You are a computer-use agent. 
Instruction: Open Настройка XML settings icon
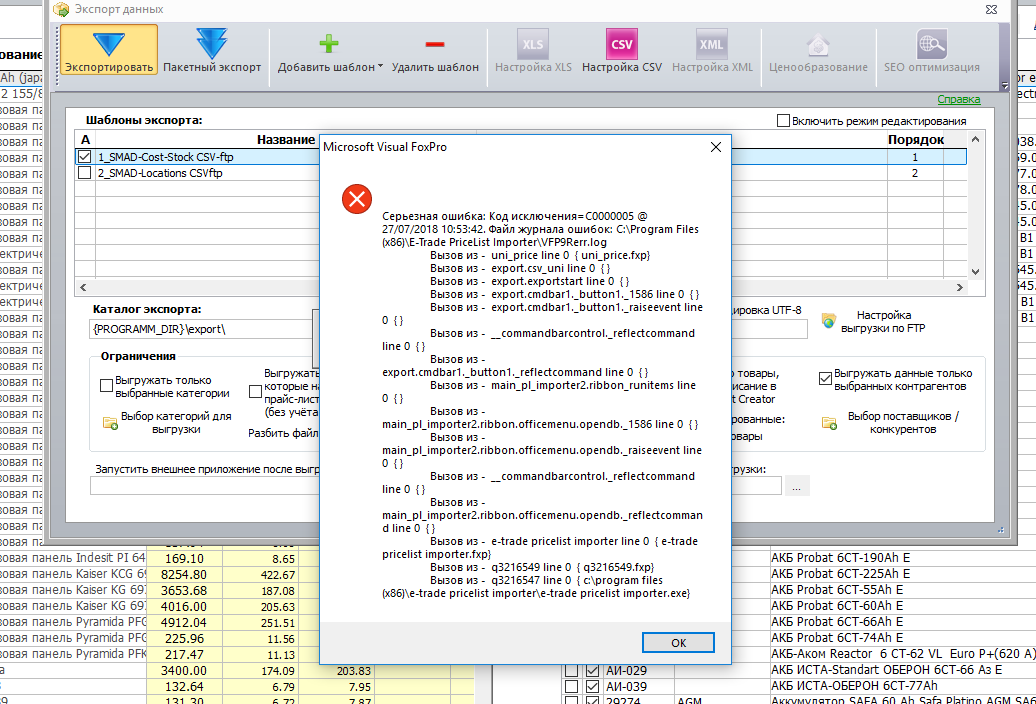[x=712, y=44]
